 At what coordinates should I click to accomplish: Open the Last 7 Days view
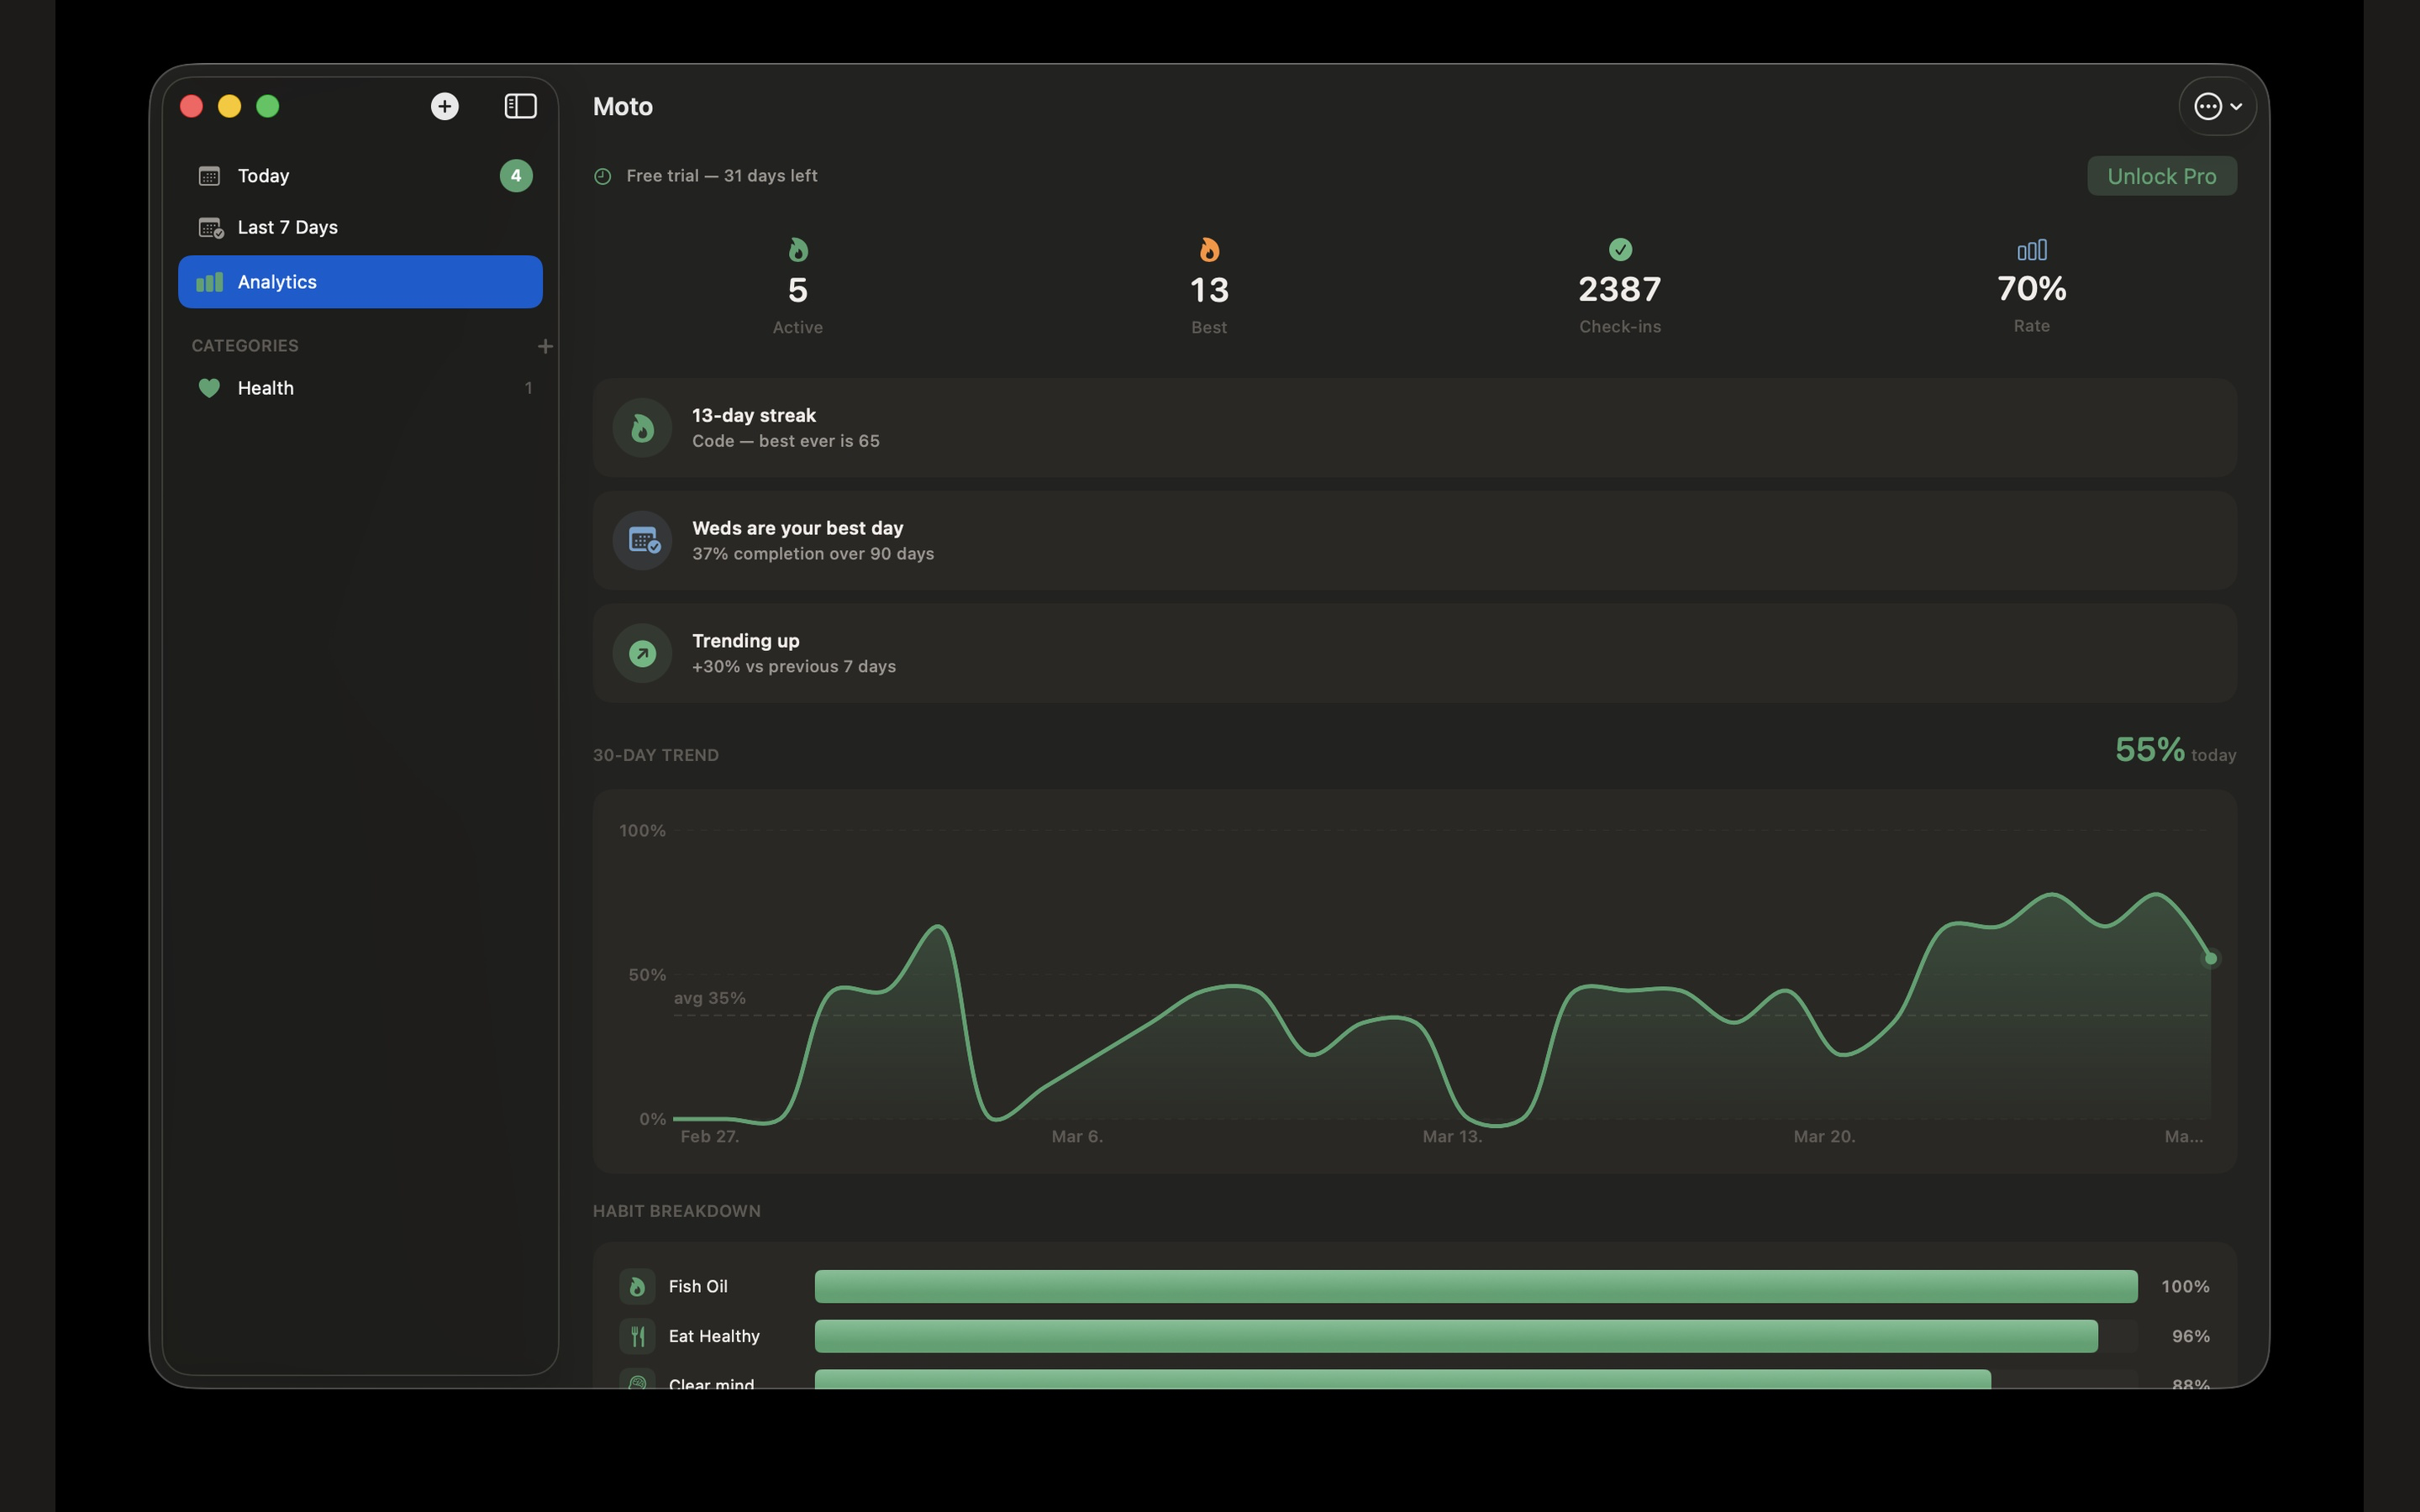[x=360, y=228]
